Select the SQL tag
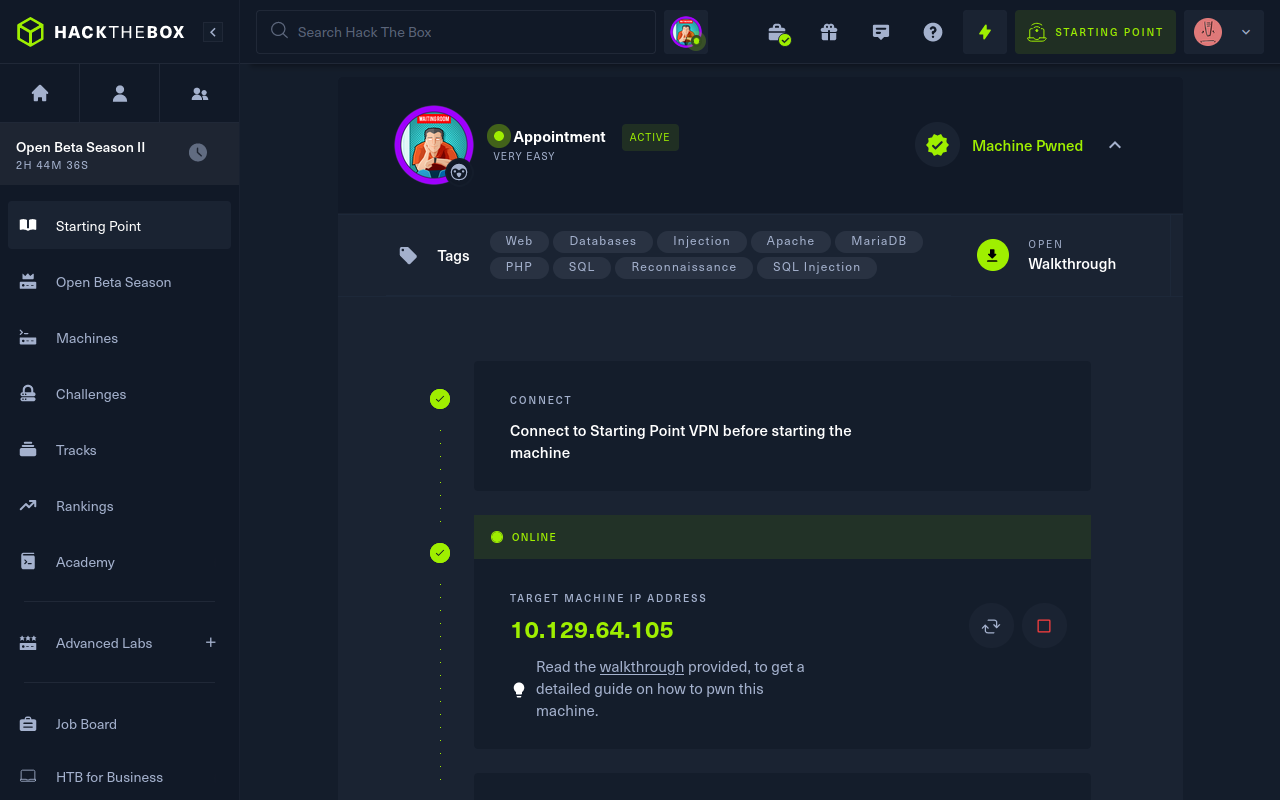1280x800 pixels. pos(582,267)
